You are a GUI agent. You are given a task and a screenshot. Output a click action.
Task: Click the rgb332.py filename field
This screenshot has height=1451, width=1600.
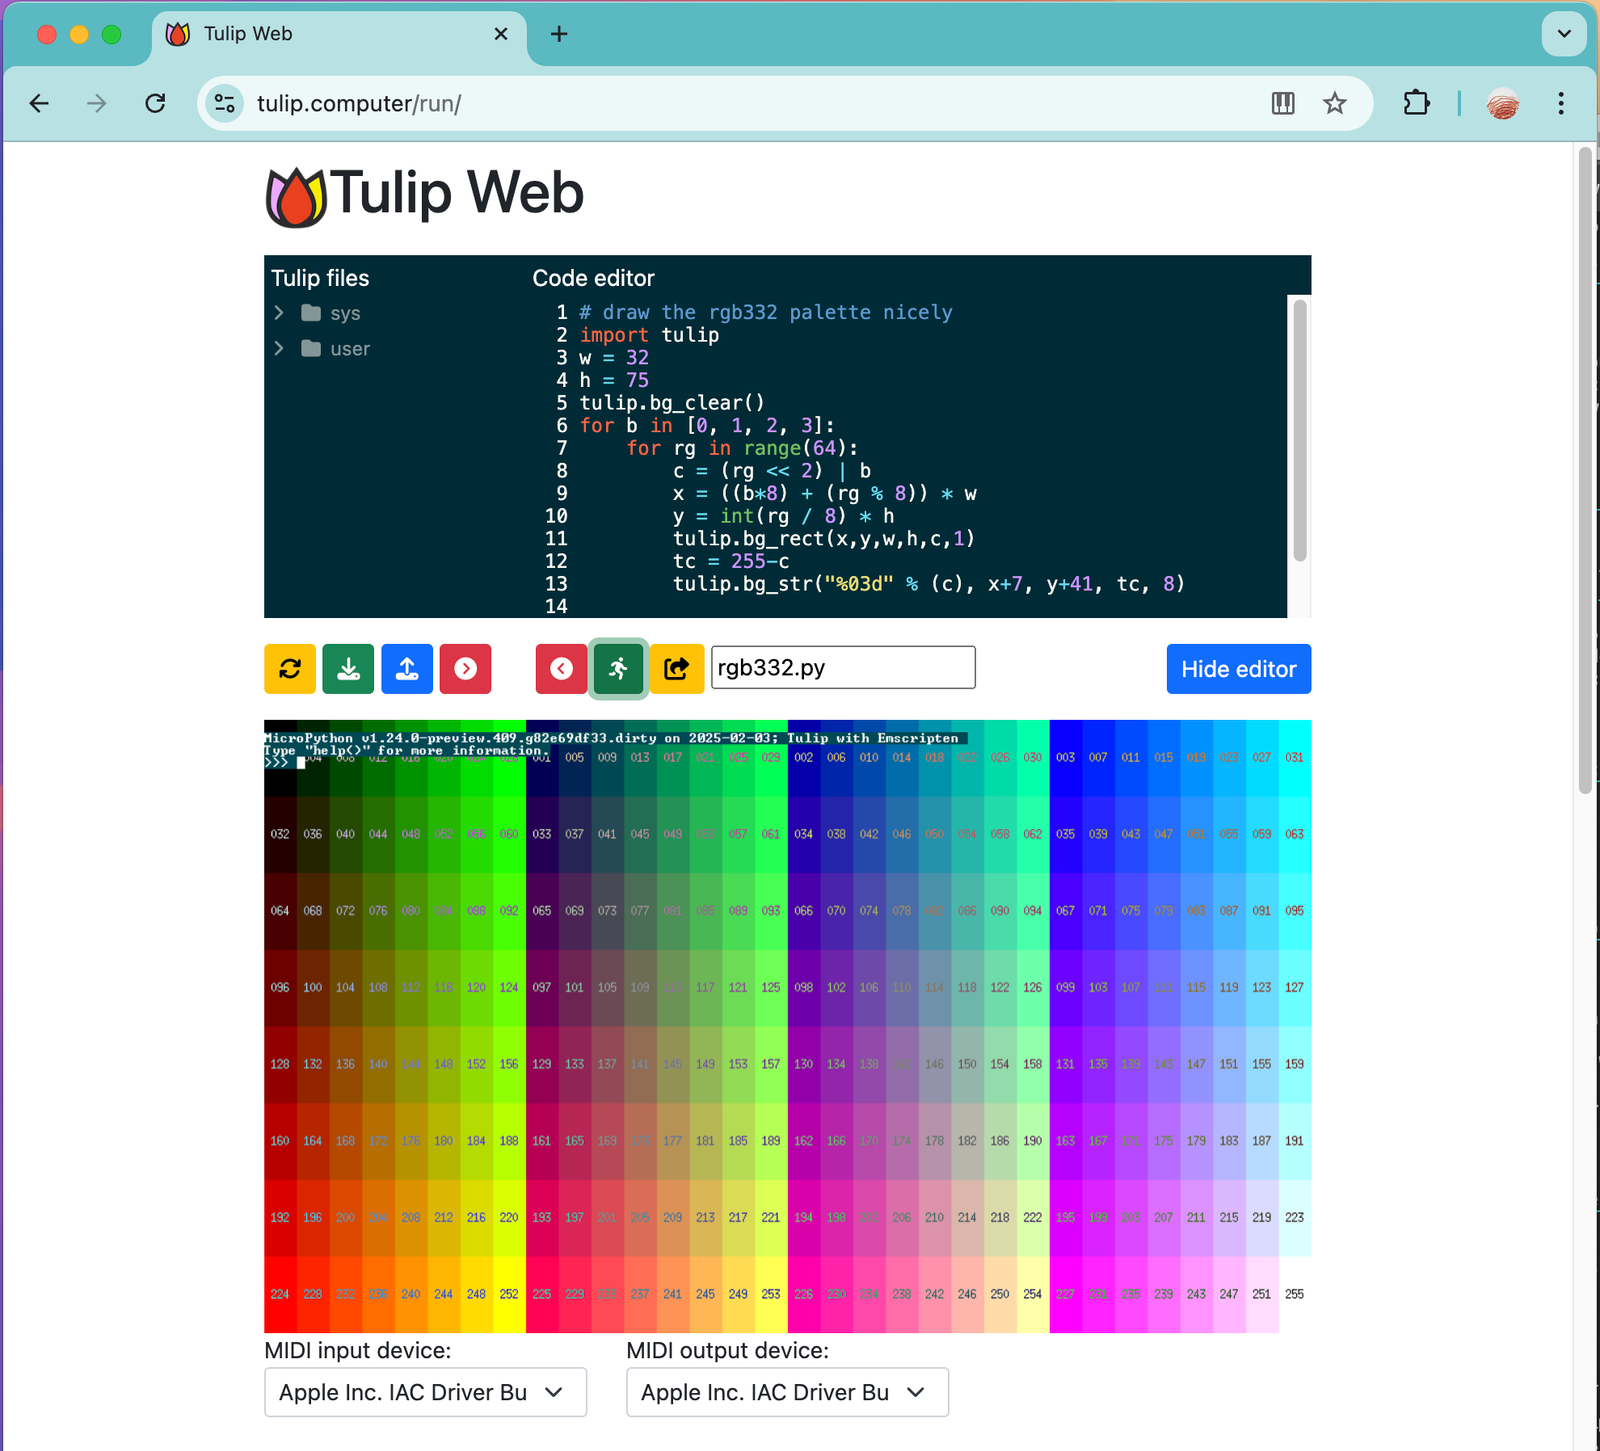click(842, 667)
